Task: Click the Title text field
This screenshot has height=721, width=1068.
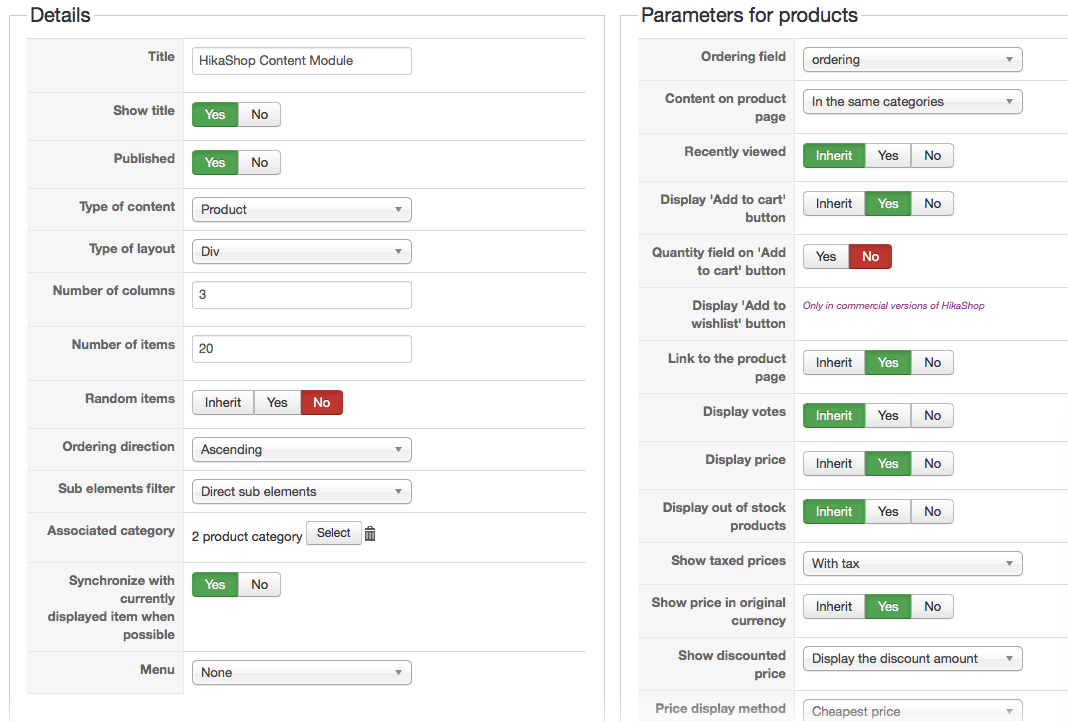Action: click(301, 61)
